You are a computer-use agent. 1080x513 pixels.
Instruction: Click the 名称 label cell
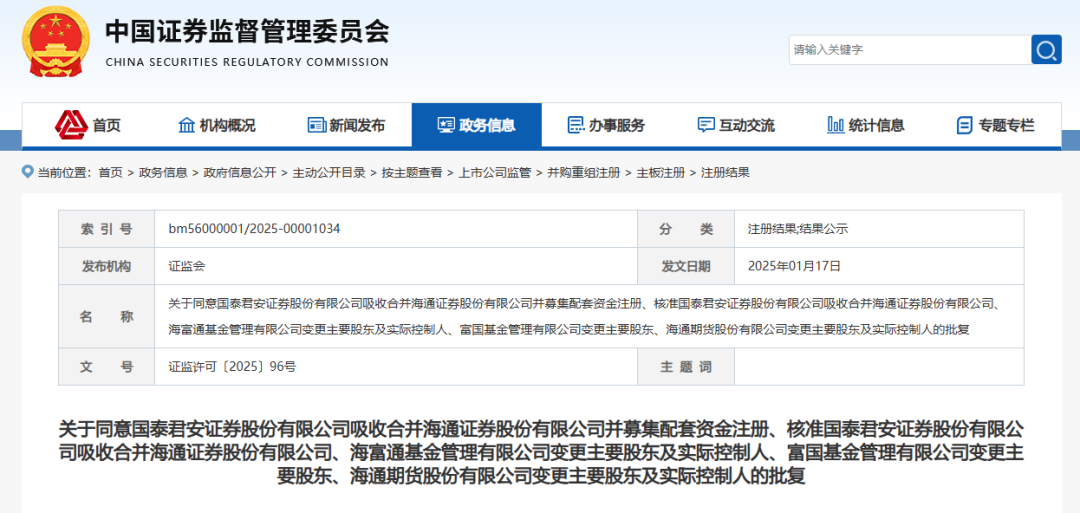click(x=107, y=317)
